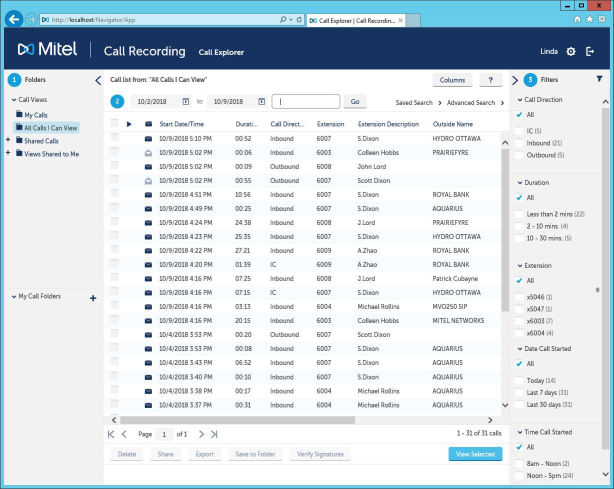Screen dimensions: 614x489
Task: Check the Inbound (21) filter
Action: point(519,143)
